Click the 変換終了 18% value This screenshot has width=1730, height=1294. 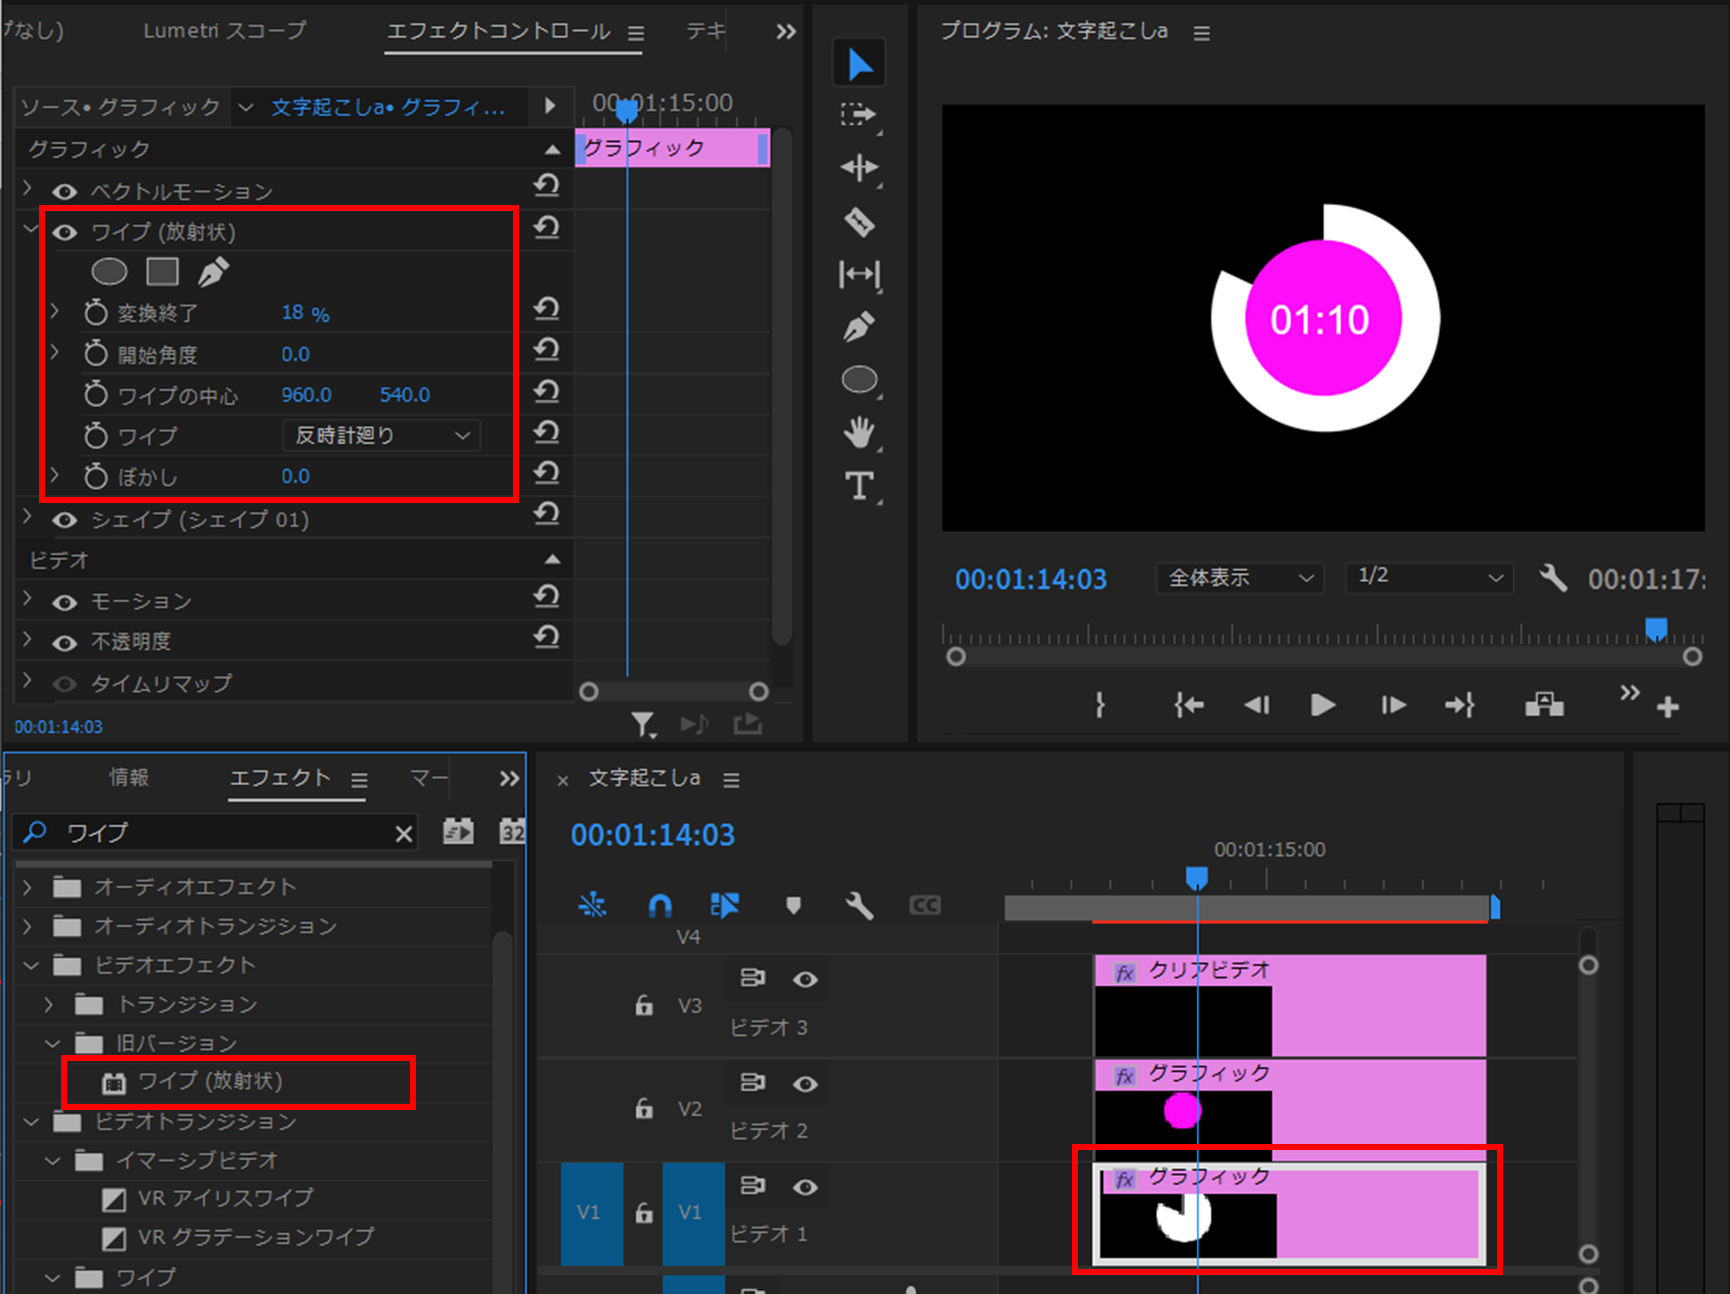(305, 312)
